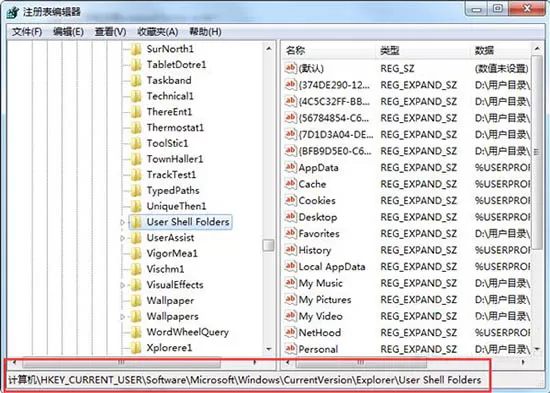
Task: Click the string icon beside Desktop
Action: tap(290, 217)
